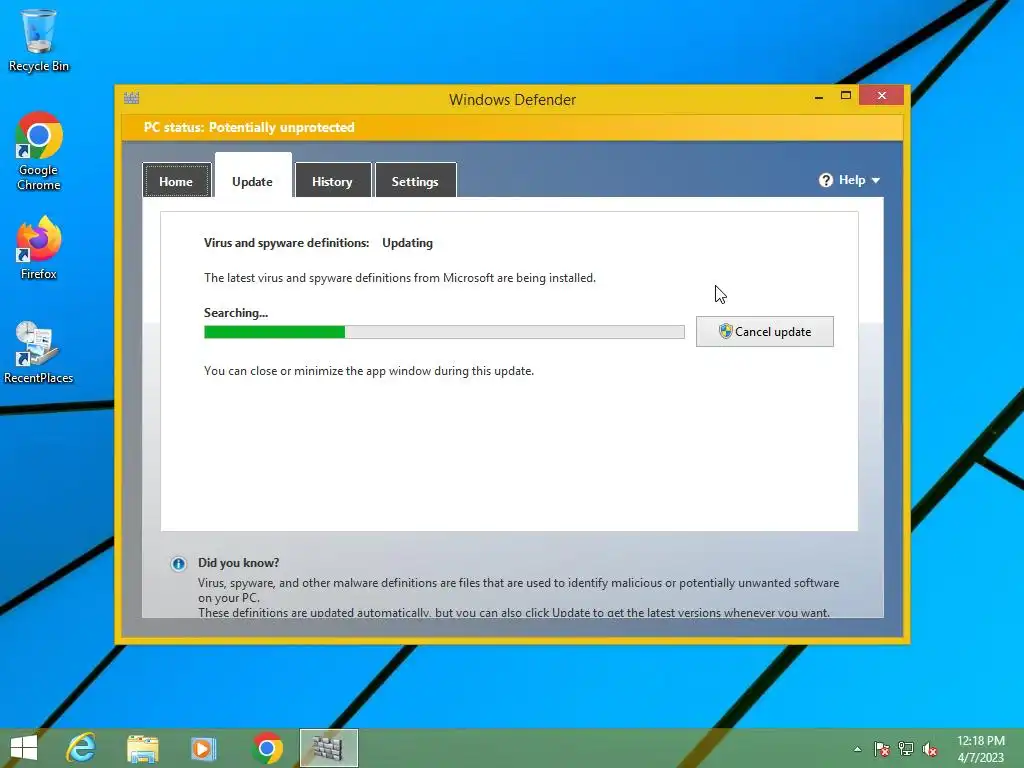Click the Windows Defender title bar icon
This screenshot has width=1024, height=768.
[x=131, y=99]
